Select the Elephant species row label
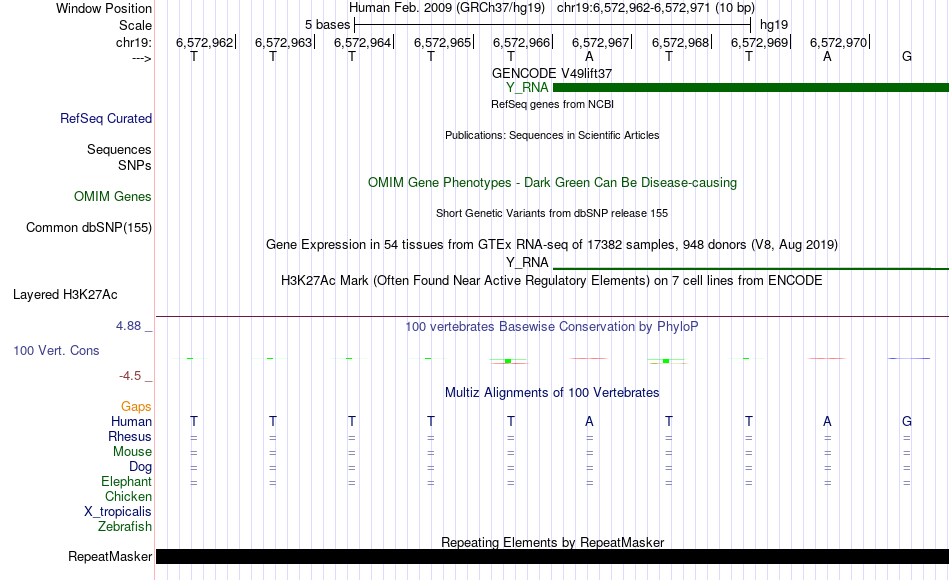 pos(127,482)
